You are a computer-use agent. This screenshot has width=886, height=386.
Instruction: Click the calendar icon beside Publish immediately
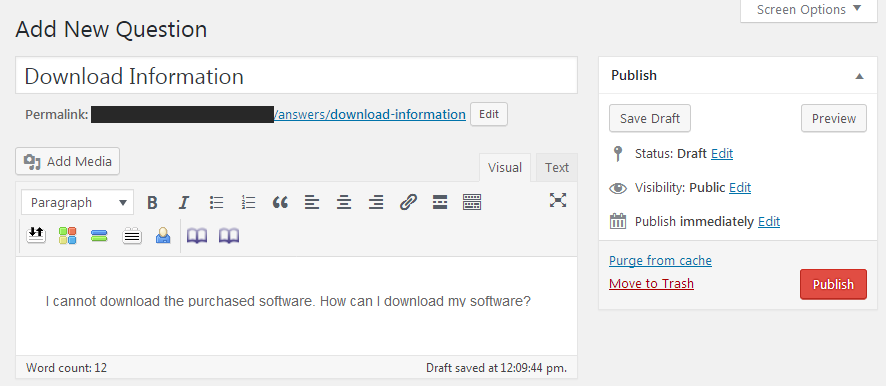[x=618, y=221]
